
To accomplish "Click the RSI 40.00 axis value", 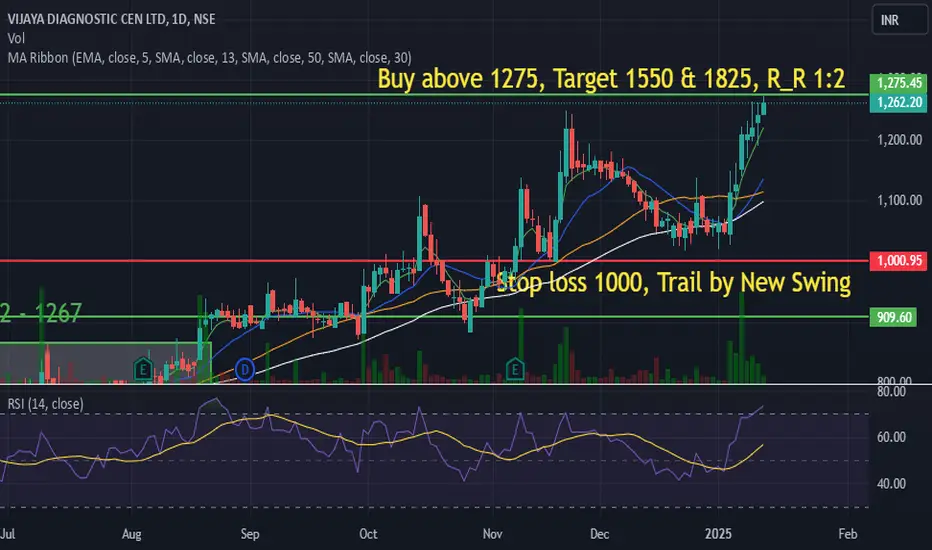I will [892, 483].
